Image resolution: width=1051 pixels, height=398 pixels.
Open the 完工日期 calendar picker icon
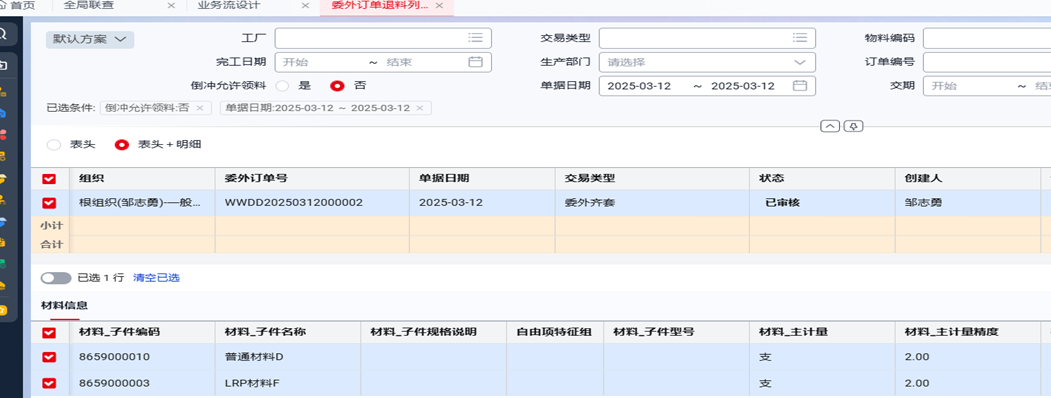[475, 62]
